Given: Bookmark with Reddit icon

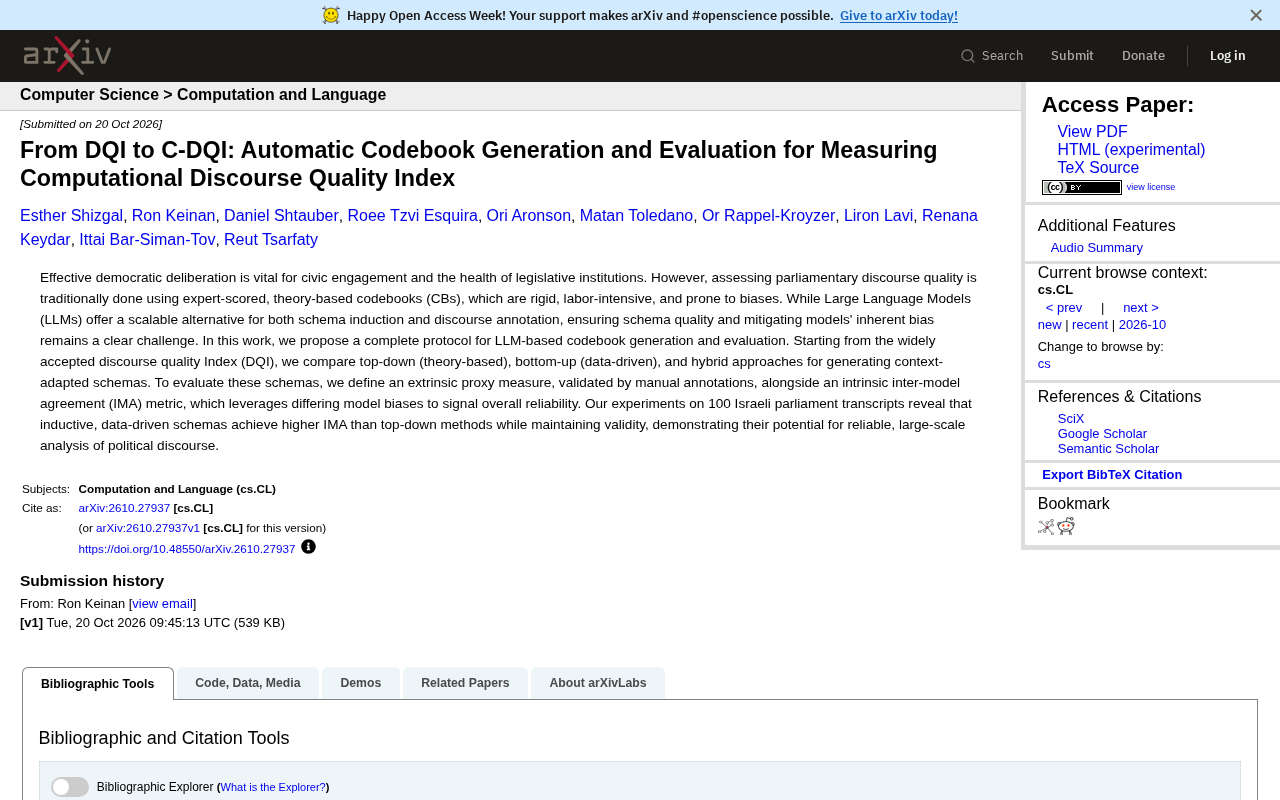Looking at the screenshot, I should tap(1066, 527).
